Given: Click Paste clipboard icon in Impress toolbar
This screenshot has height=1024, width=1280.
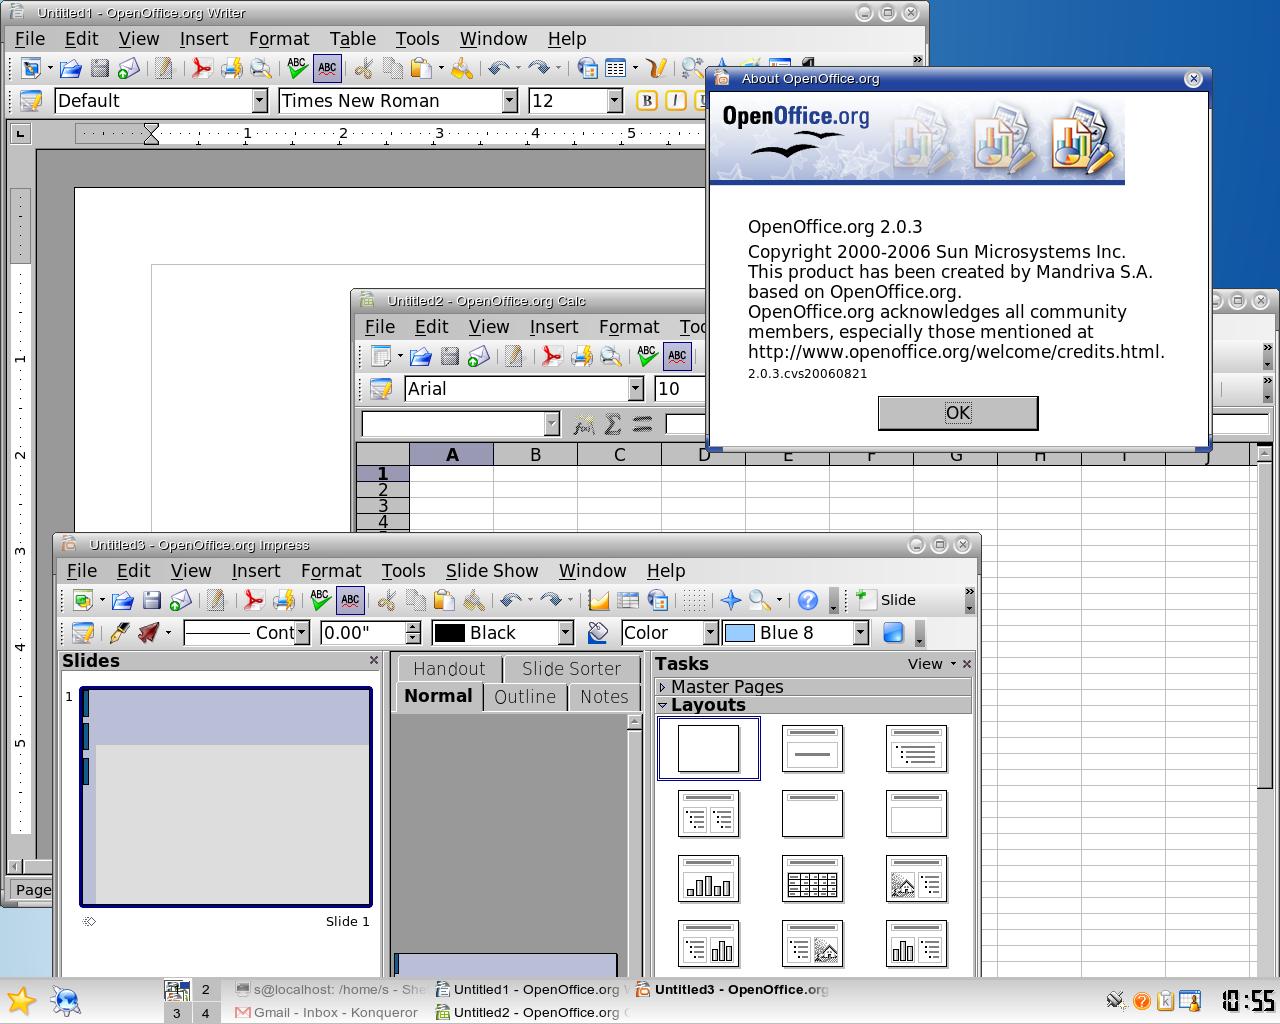Looking at the screenshot, I should pos(444,600).
